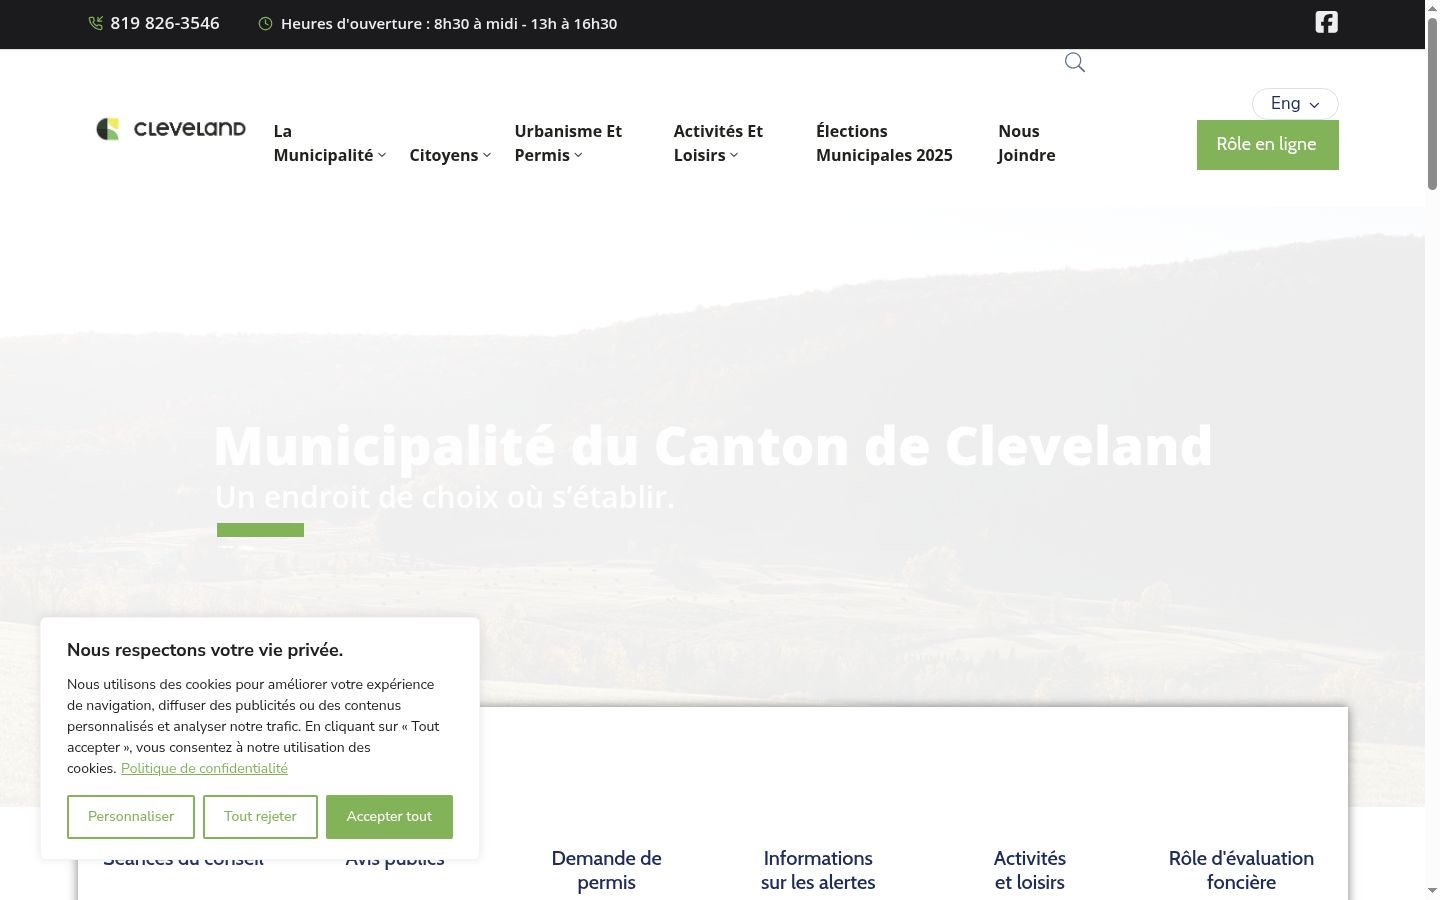
Task: Accept all cookies with Accepter tout
Action: (x=389, y=817)
